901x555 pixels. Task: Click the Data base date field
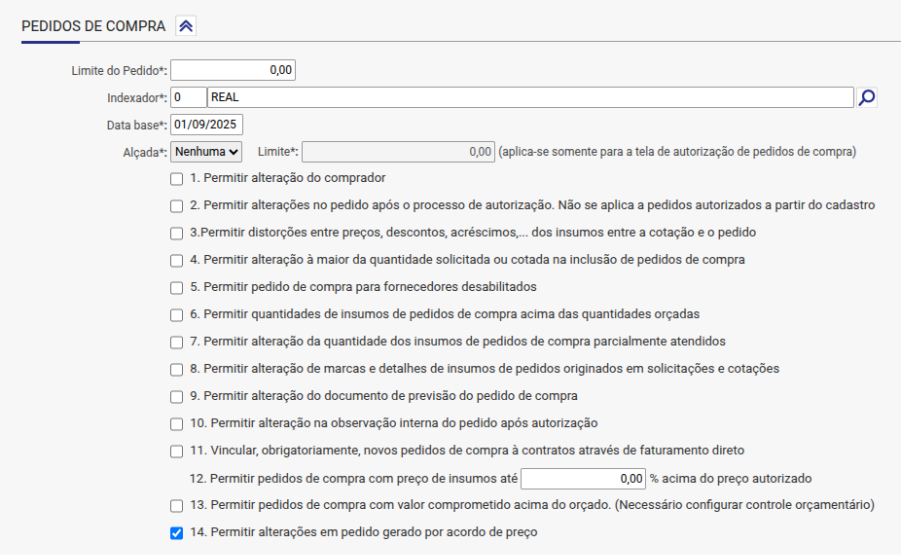[206, 125]
